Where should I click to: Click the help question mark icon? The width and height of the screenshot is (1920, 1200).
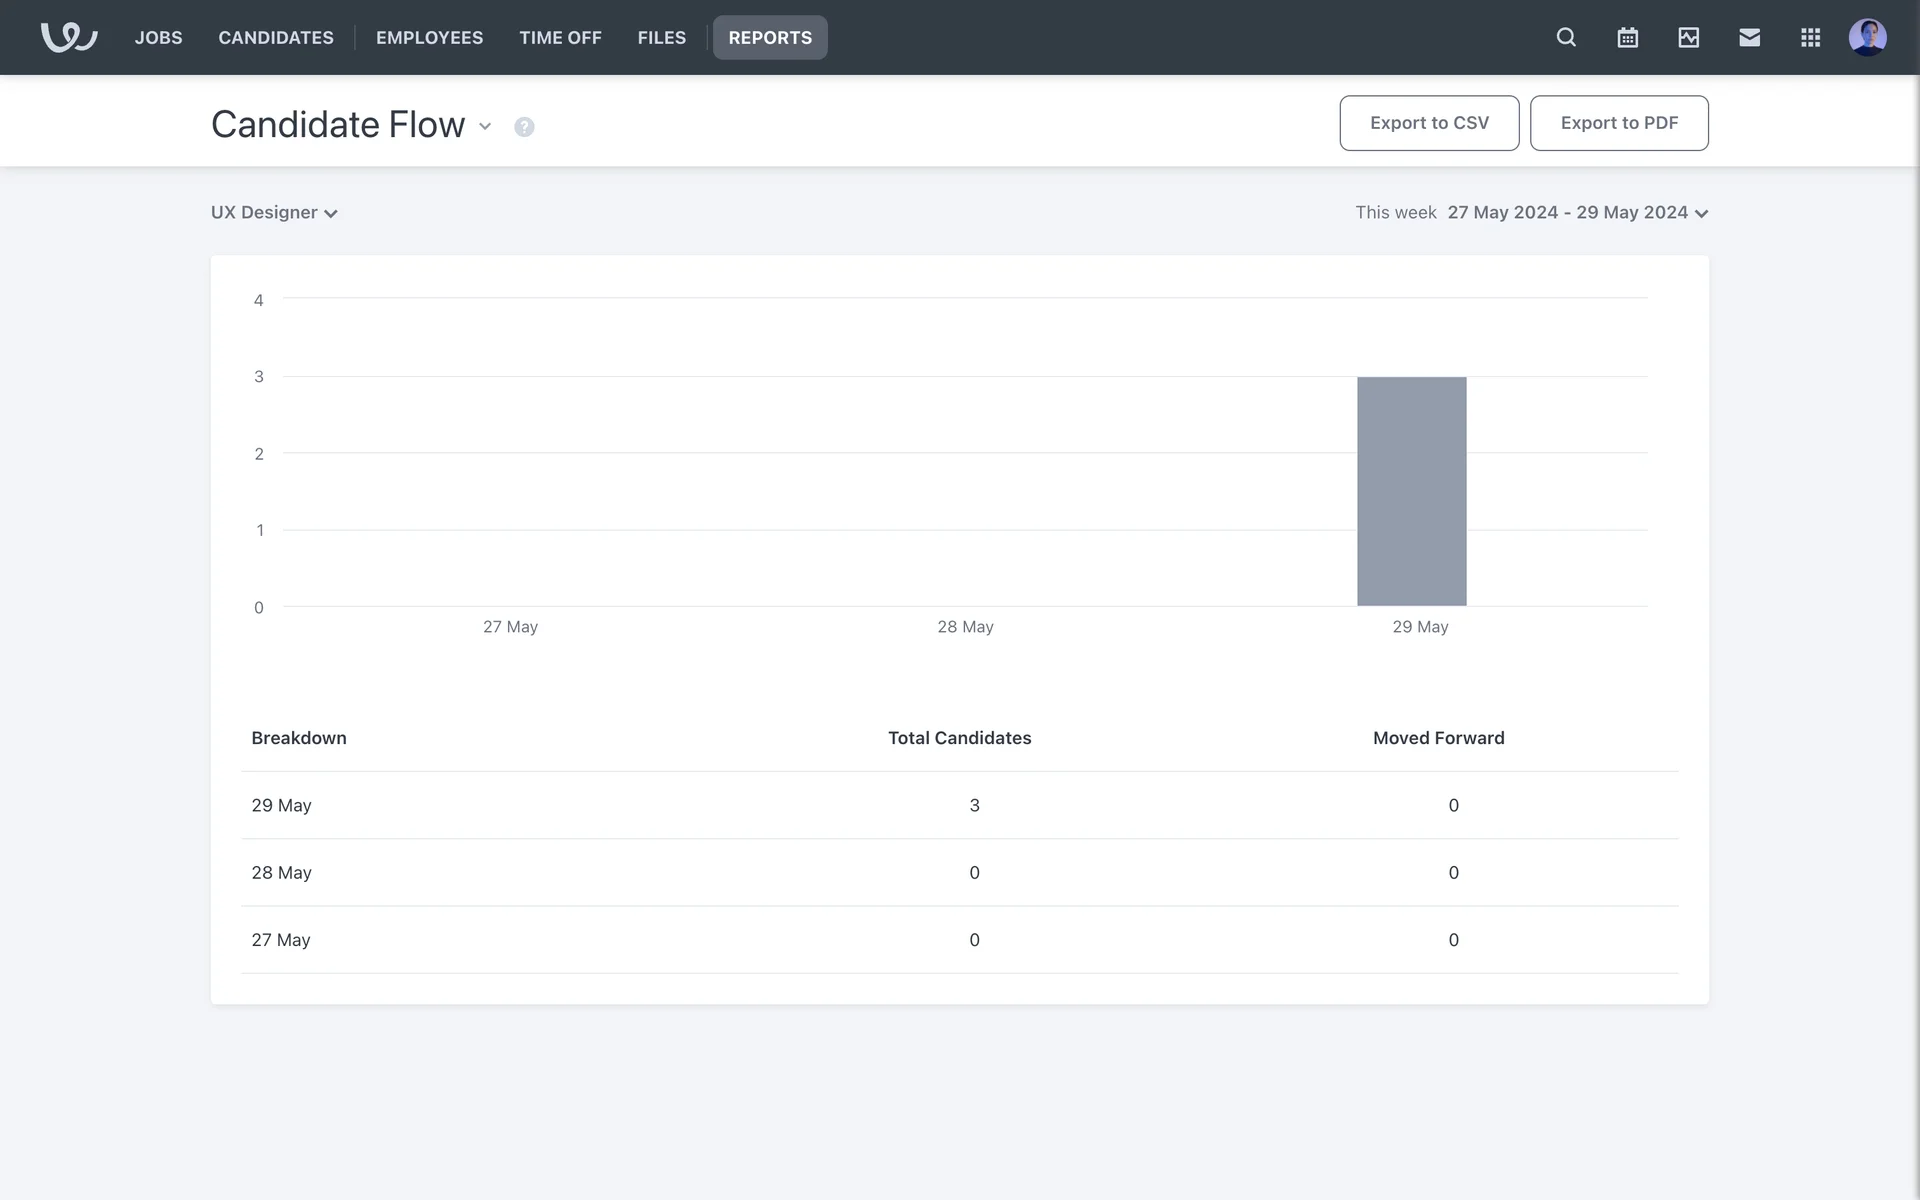[524, 127]
